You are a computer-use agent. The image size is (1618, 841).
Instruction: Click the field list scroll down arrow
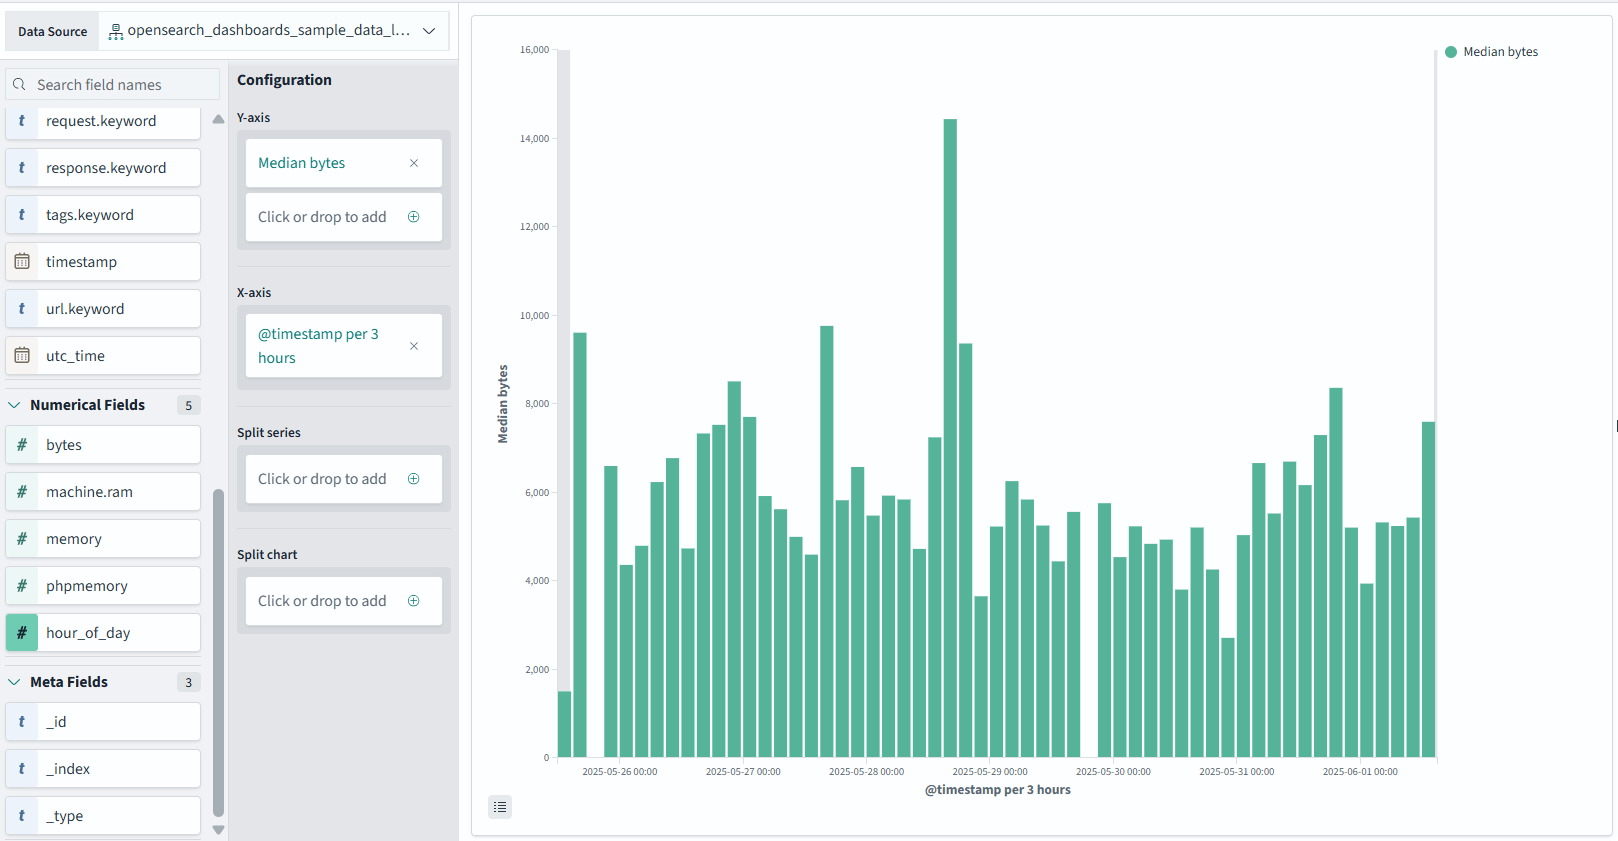pyautogui.click(x=219, y=830)
